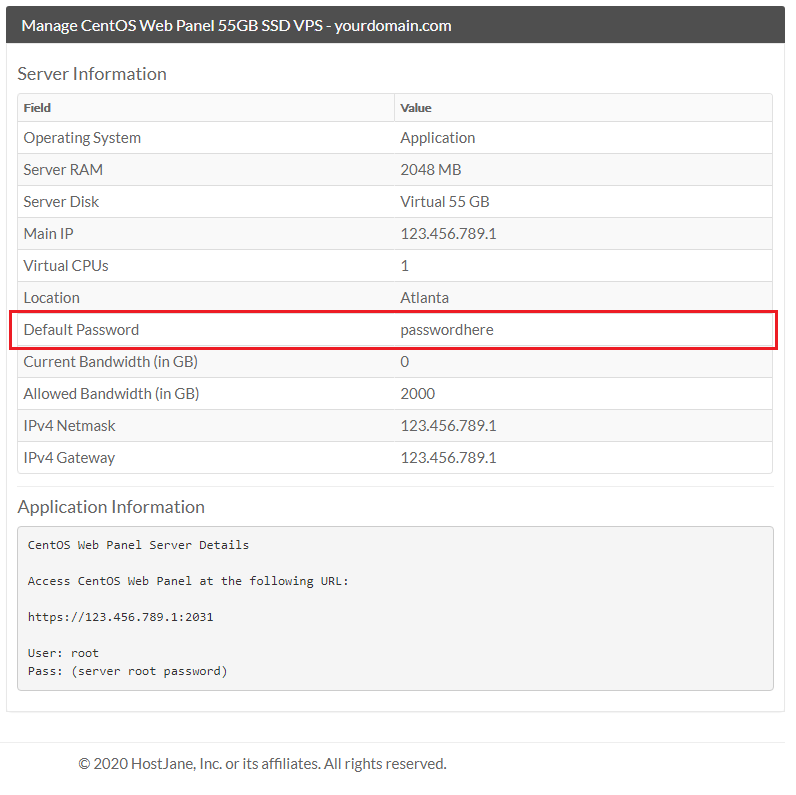Select the Operating System value Application

click(x=438, y=138)
